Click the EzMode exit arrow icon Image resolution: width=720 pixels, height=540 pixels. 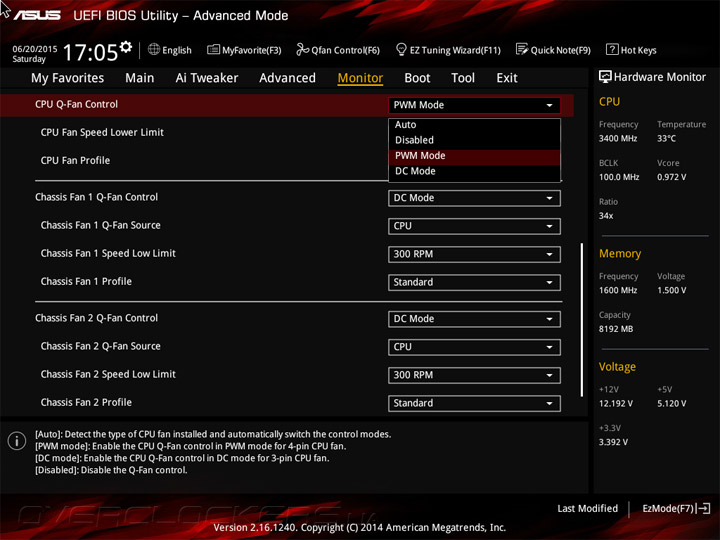coord(703,508)
